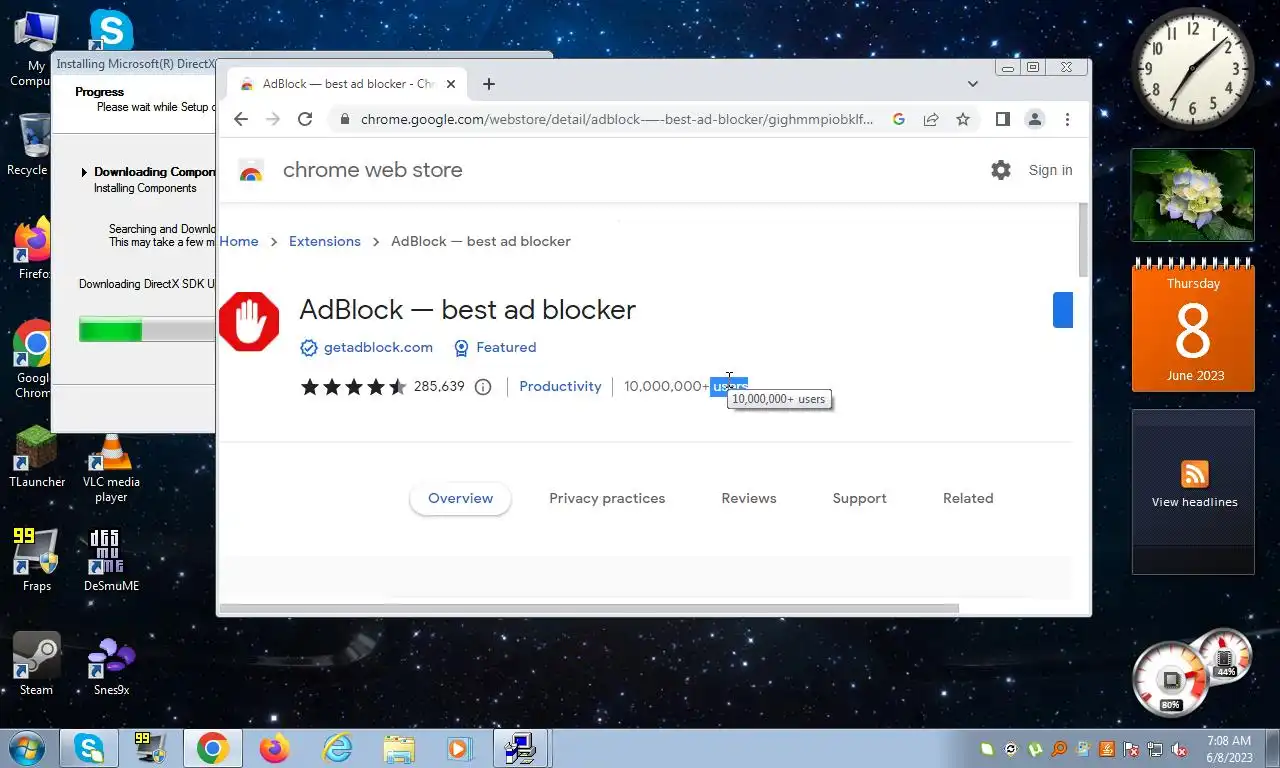The image size is (1280, 768).
Task: Open Windows Start menu
Action: click(27, 748)
